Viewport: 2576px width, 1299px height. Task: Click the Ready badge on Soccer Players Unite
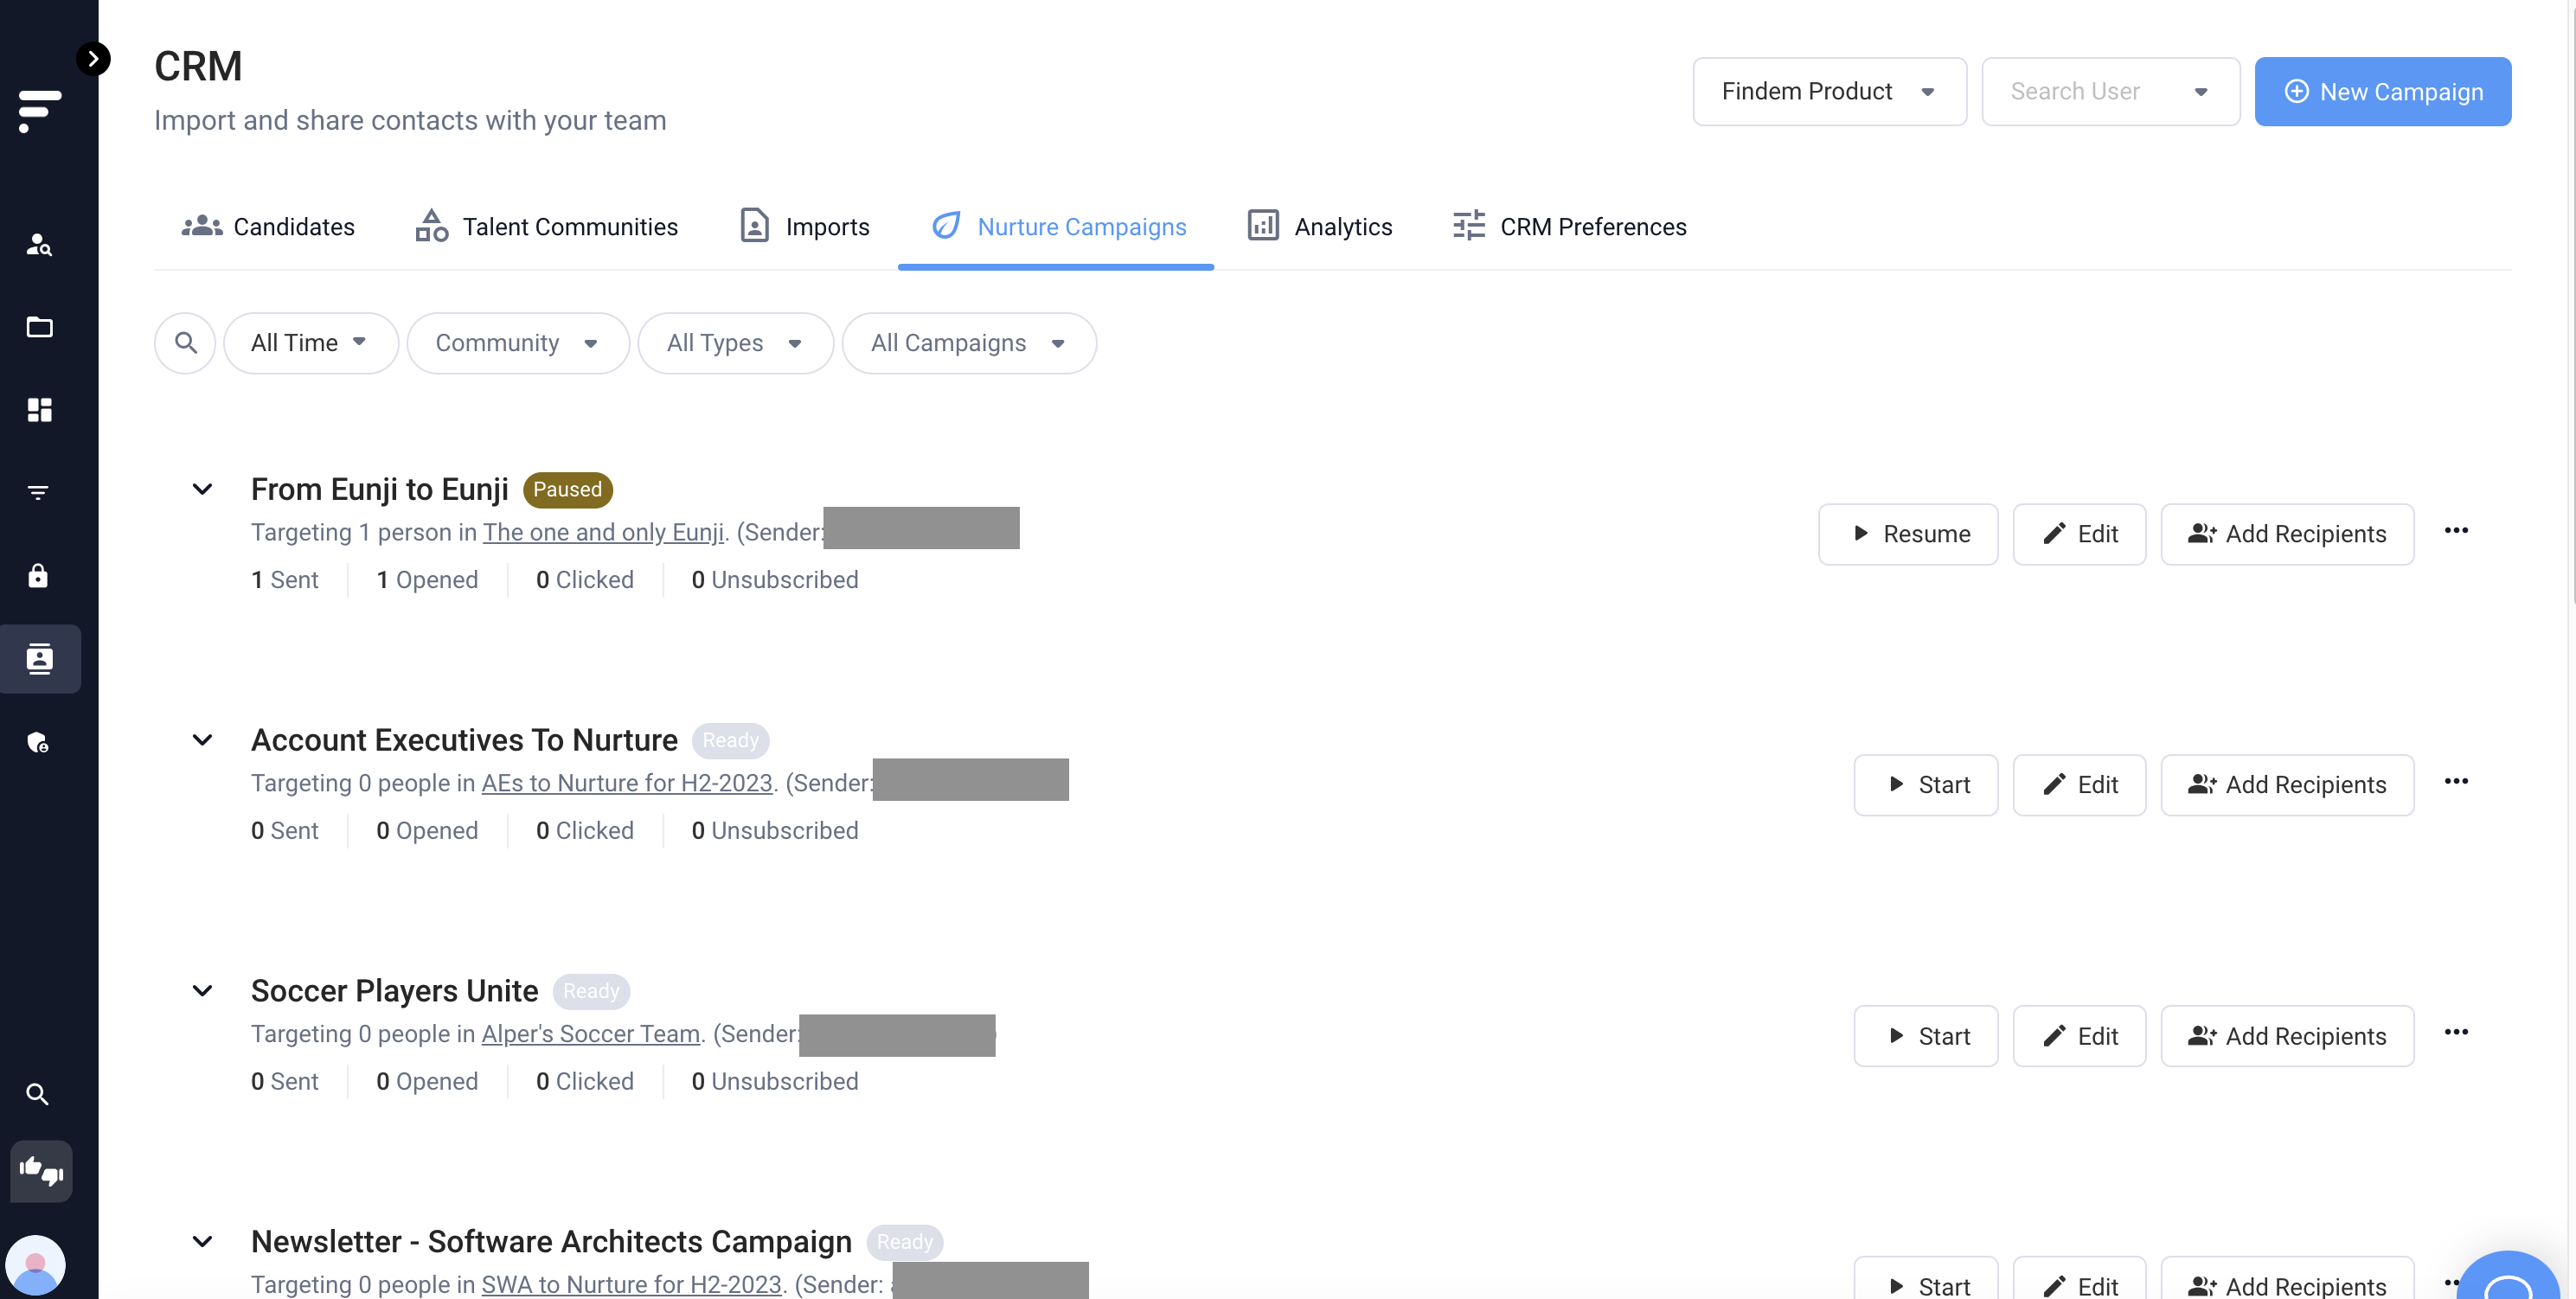coord(591,991)
